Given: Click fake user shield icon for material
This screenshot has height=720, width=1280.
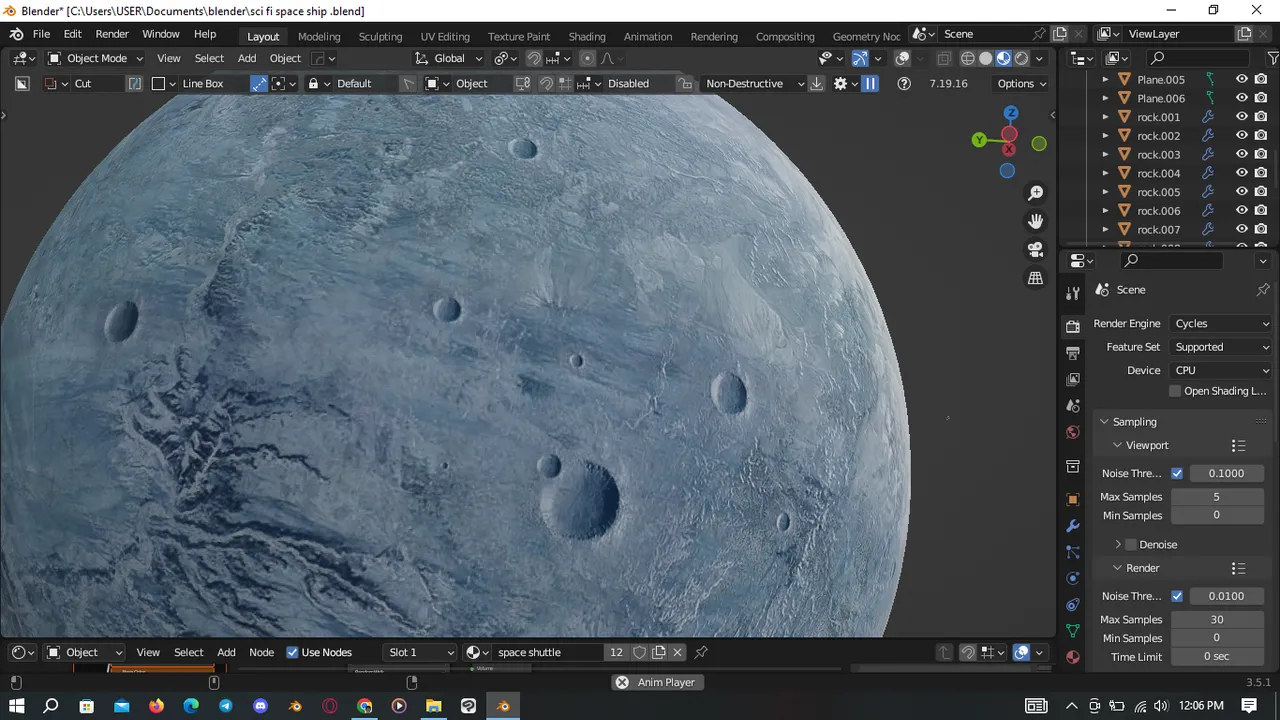Looking at the screenshot, I should click(639, 652).
